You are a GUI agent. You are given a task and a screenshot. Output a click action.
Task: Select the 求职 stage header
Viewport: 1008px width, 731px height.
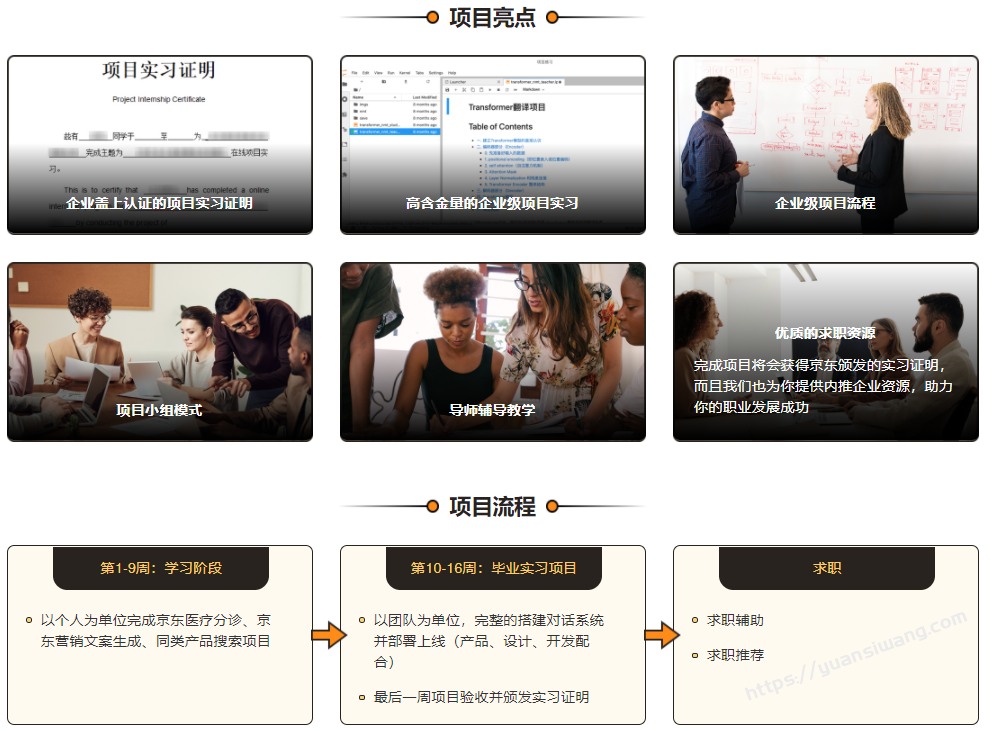coord(827,568)
